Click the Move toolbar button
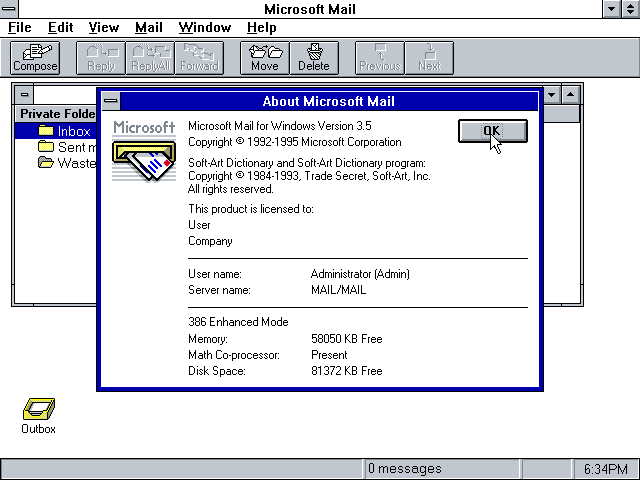This screenshot has width=640, height=480. tap(265, 58)
